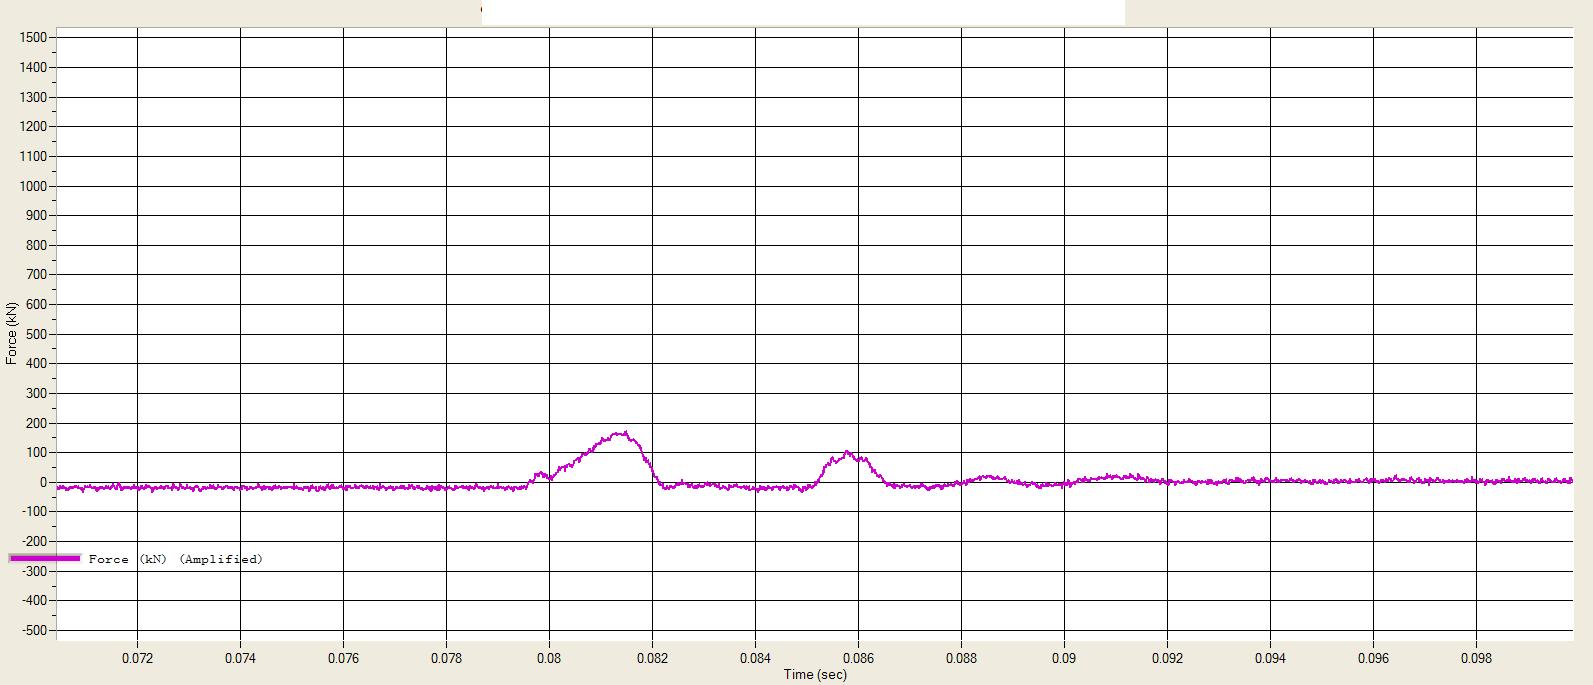Click the 0.098 time axis label

pyautogui.click(x=1476, y=658)
